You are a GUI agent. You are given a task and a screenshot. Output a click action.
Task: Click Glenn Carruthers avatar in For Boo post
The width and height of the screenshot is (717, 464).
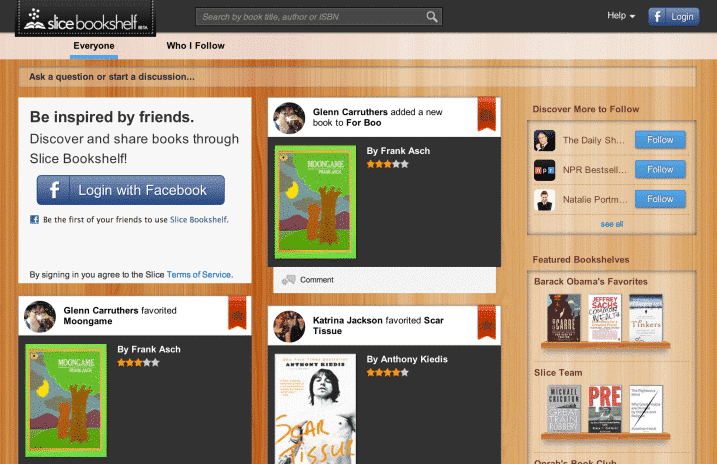[289, 118]
